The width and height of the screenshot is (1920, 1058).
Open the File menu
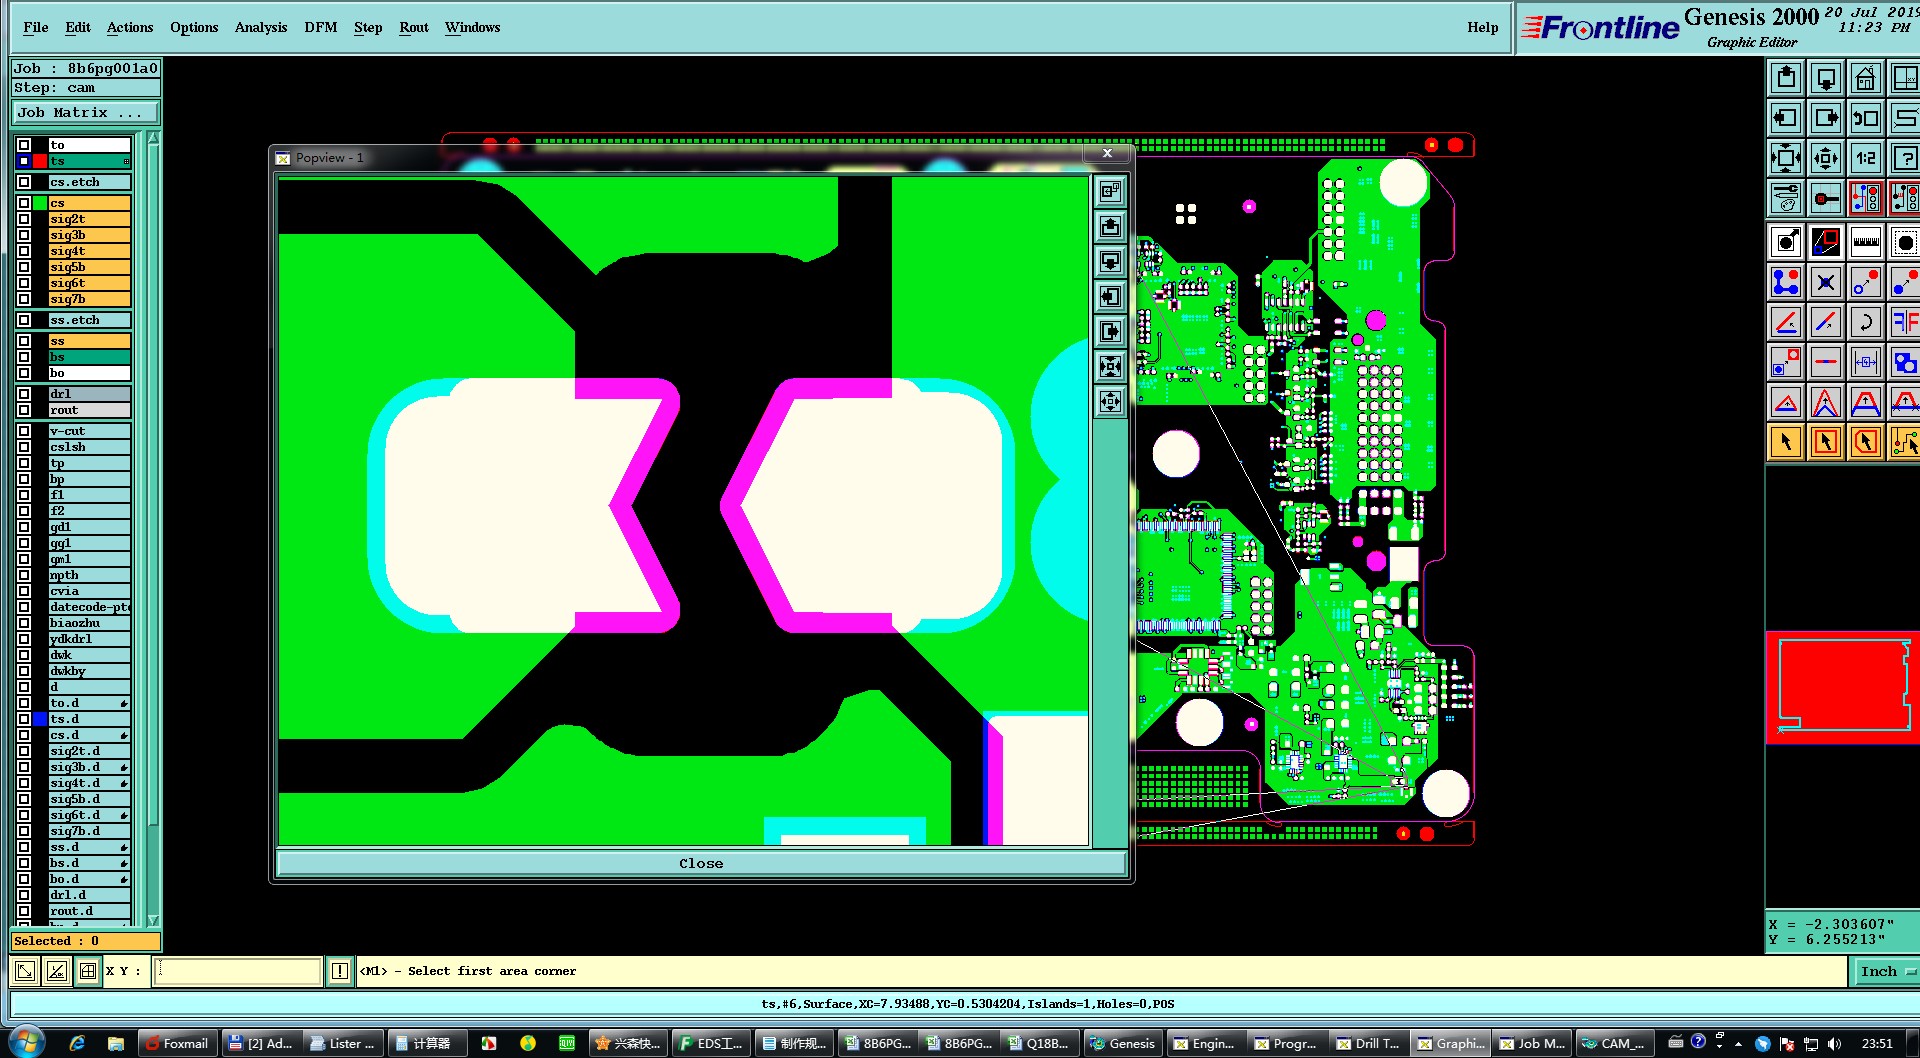click(x=35, y=27)
